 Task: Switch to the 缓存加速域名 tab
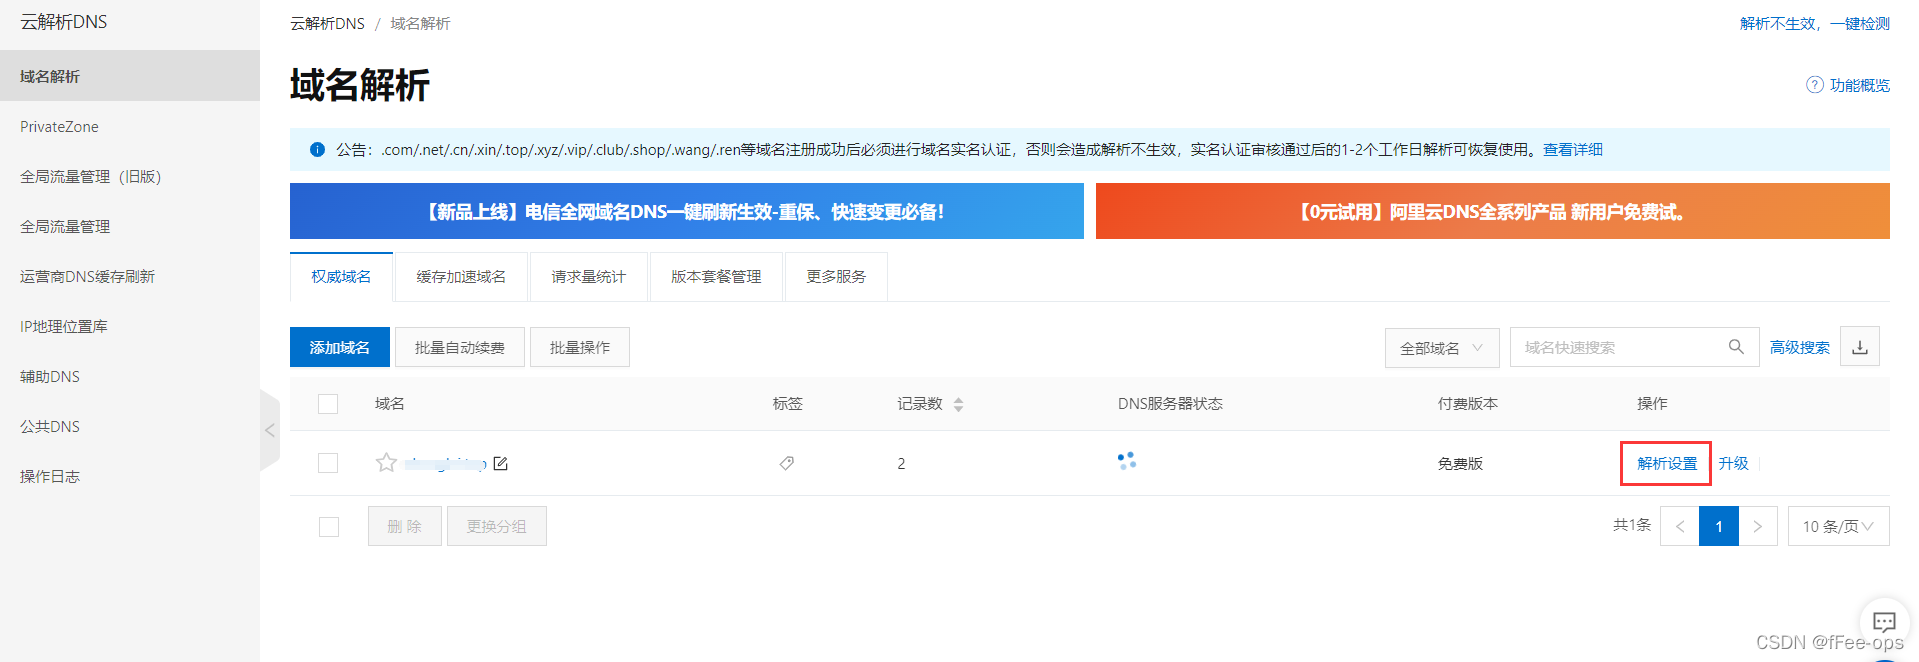461,277
